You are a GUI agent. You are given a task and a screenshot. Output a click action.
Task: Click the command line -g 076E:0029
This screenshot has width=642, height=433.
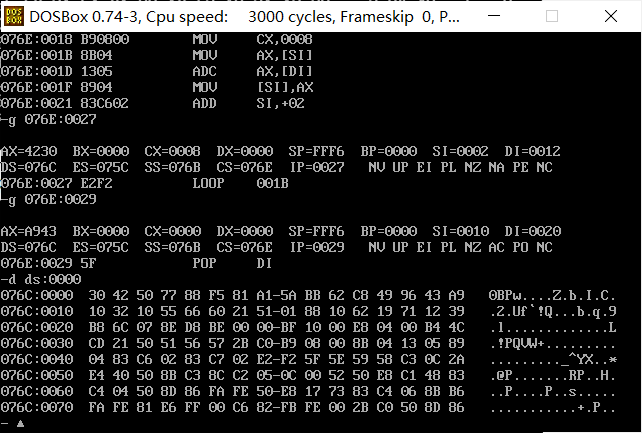coord(49,199)
